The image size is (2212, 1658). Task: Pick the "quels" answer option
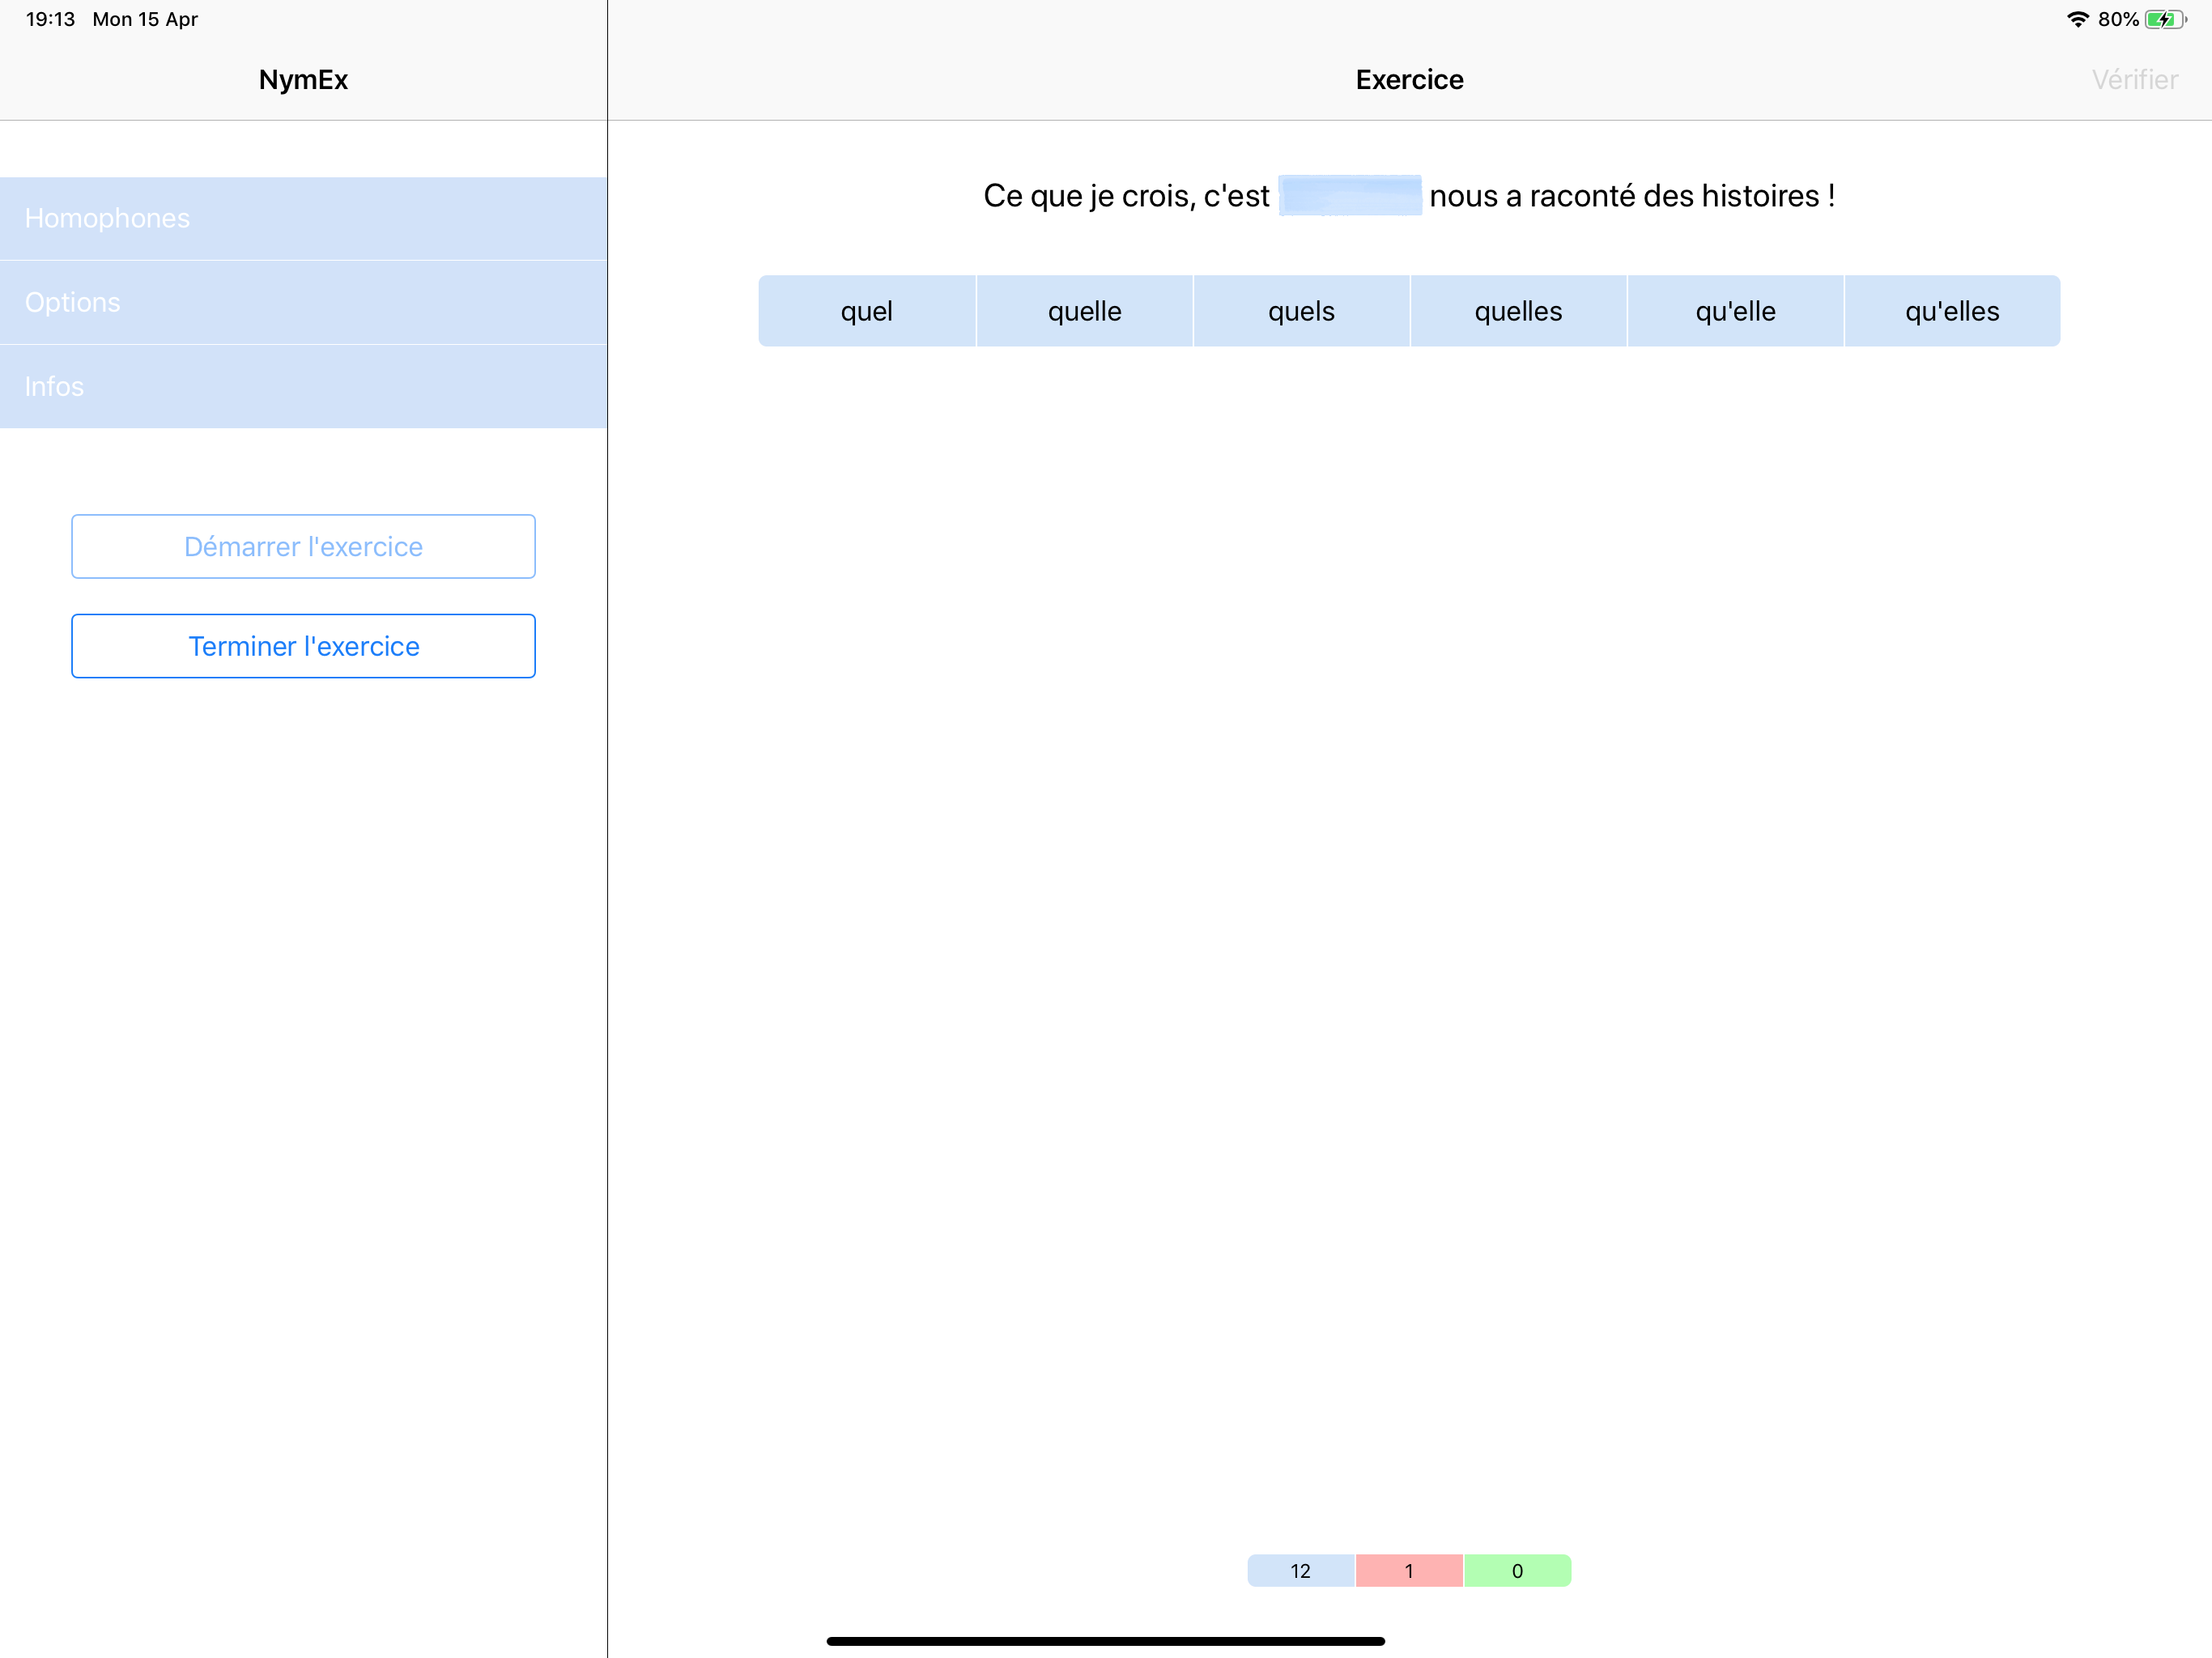(x=1301, y=311)
